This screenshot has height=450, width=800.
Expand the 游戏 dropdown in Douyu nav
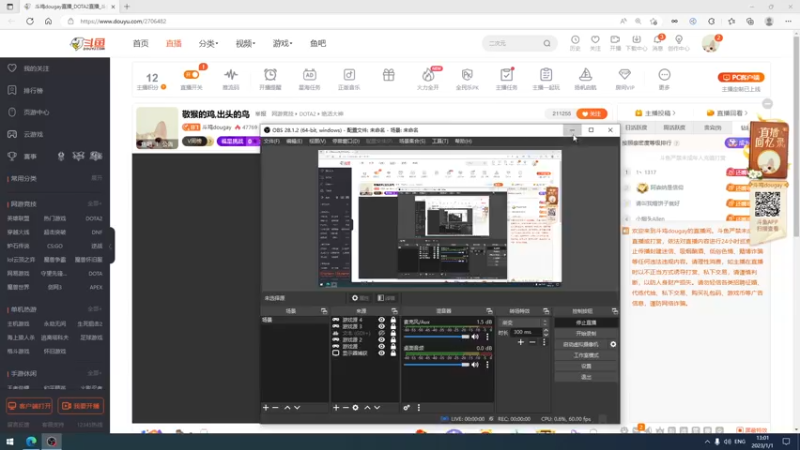click(282, 43)
